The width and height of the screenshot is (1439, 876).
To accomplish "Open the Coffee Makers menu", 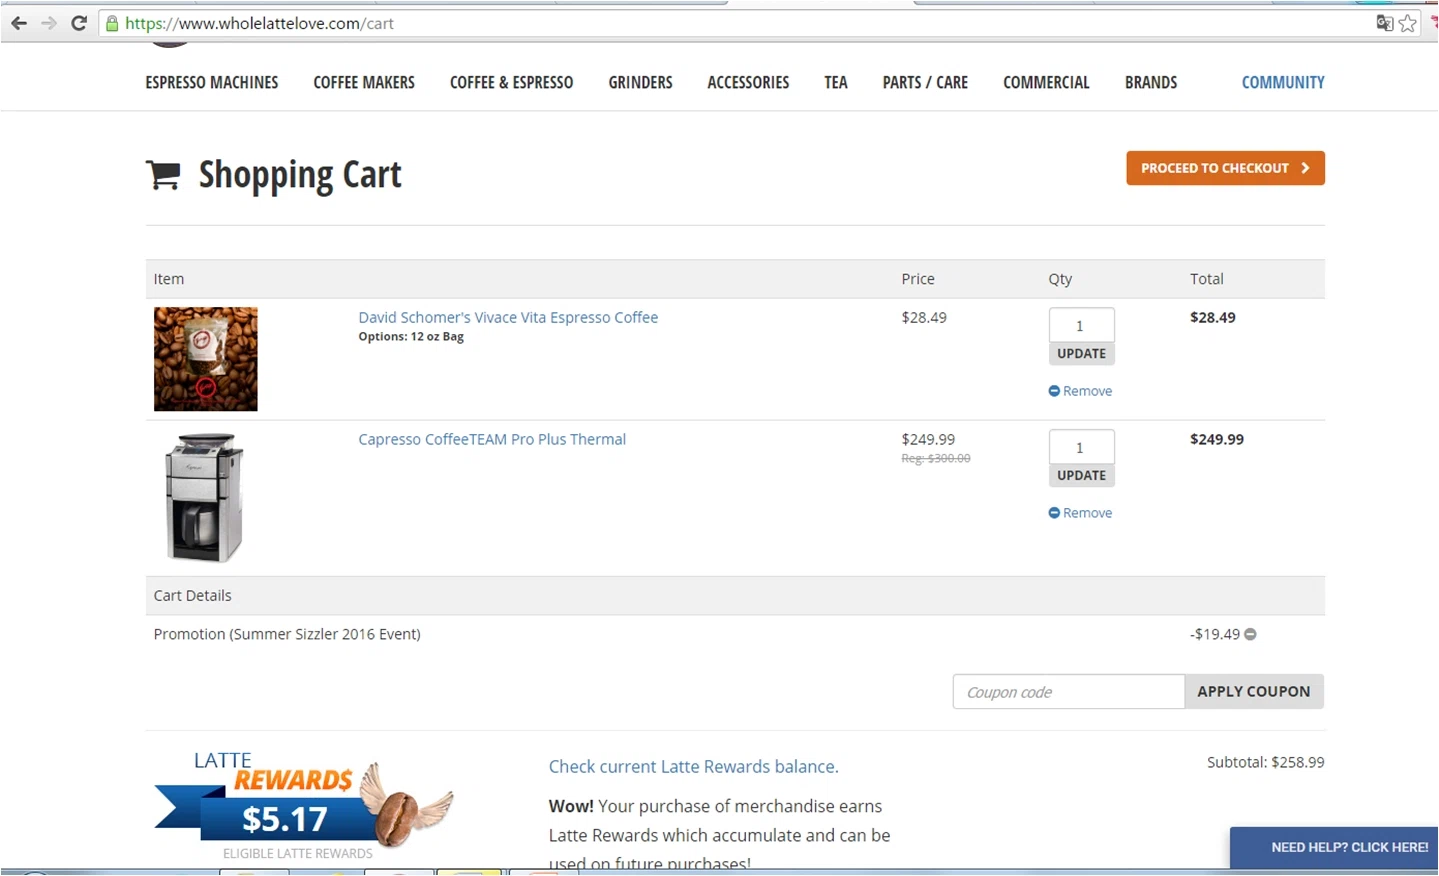I will pos(364,82).
